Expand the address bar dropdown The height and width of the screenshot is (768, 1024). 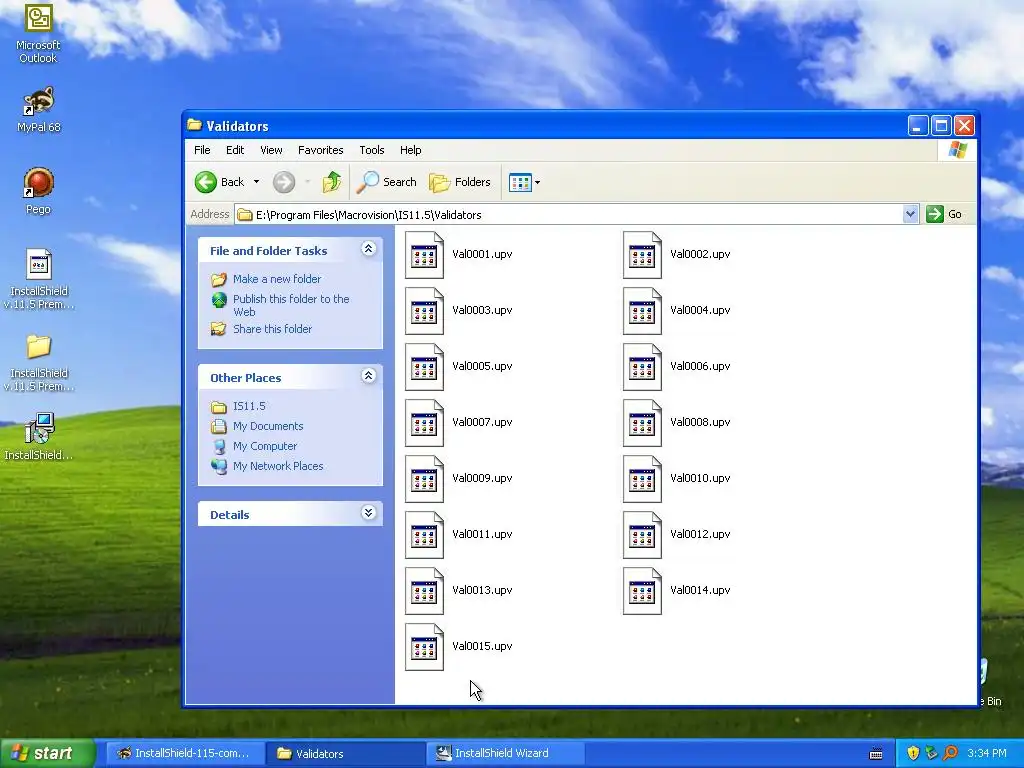point(910,214)
